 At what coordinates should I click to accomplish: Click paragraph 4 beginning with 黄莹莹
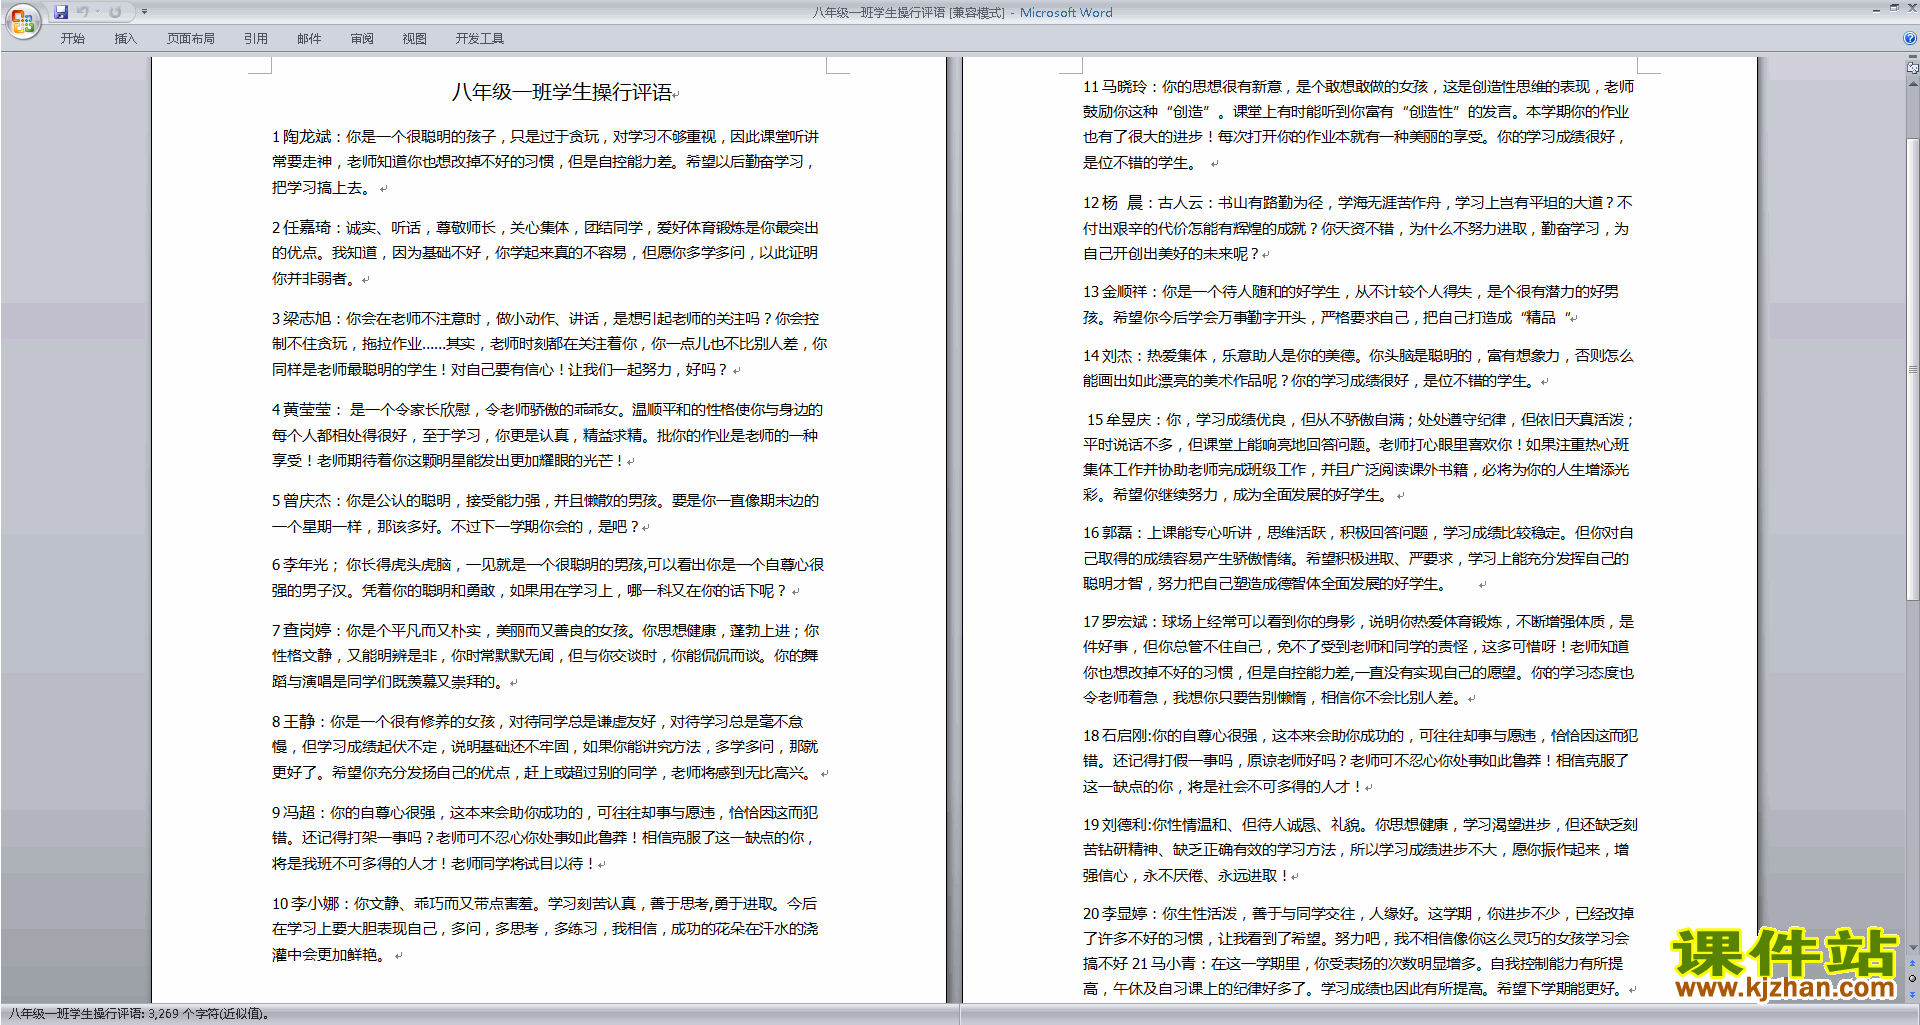click(547, 435)
